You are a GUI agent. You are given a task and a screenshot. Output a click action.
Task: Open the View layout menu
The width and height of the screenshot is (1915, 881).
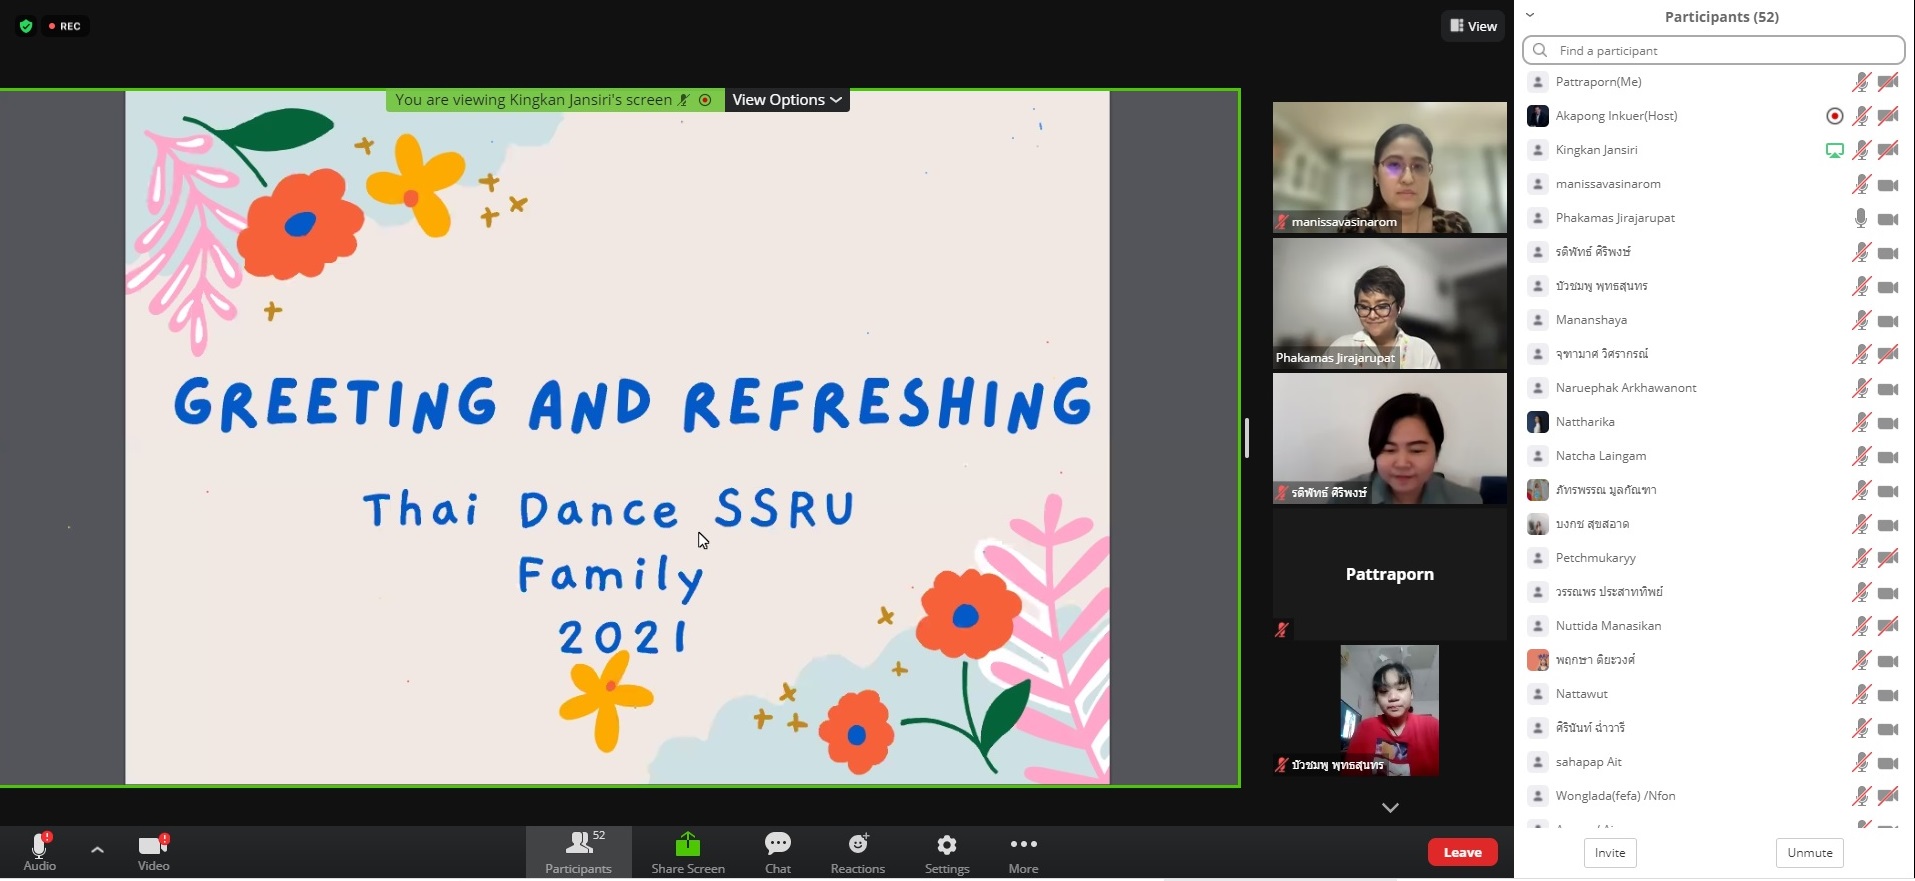point(1473,26)
